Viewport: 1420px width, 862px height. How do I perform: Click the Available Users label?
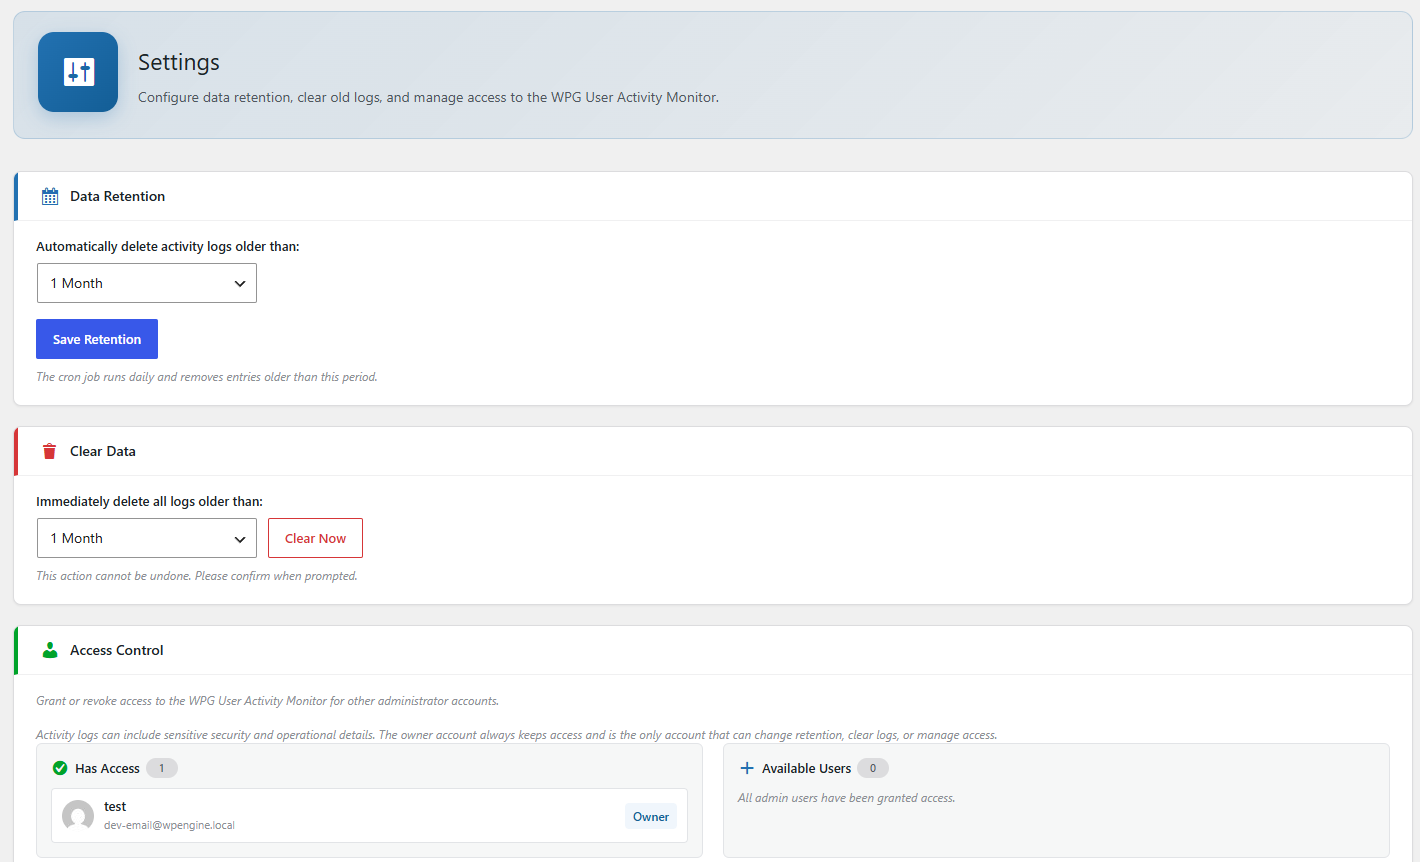[x=806, y=768]
